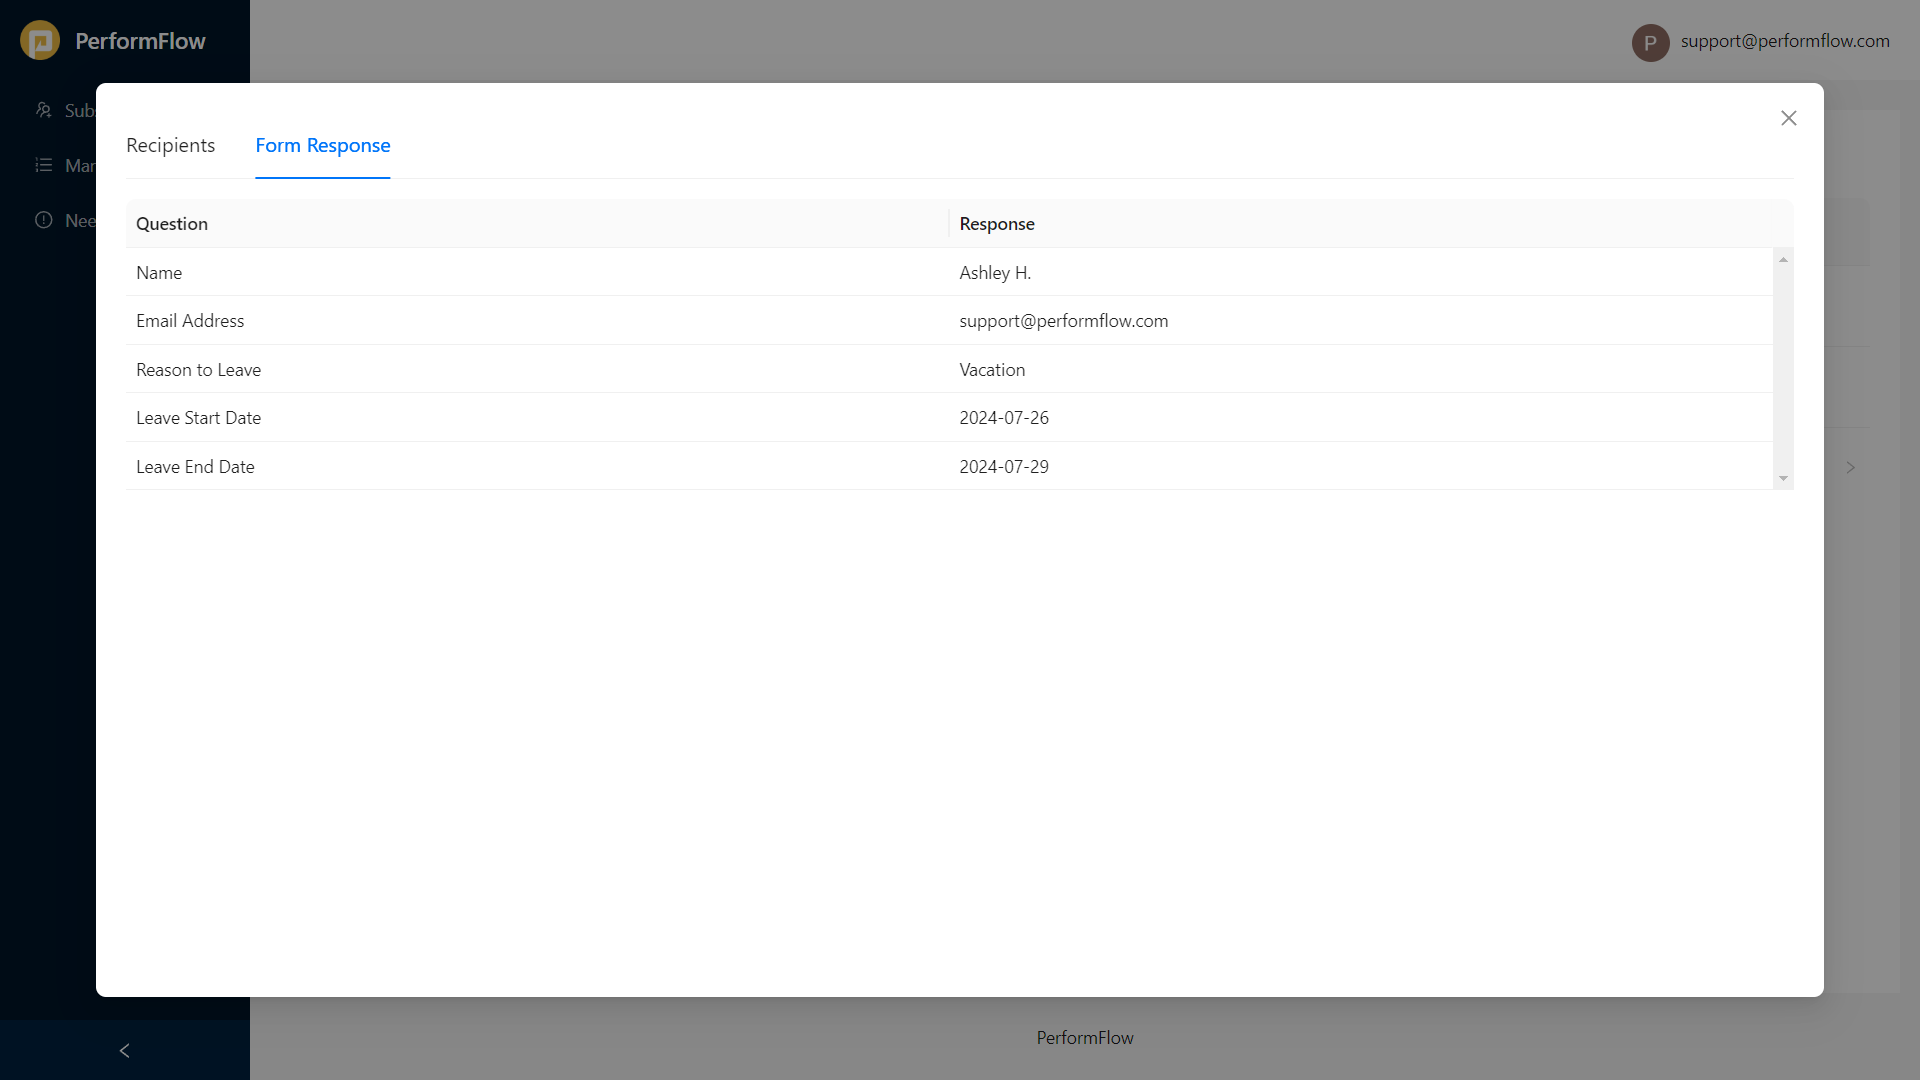
Task: Select the Submissions person-add icon in sidebar
Action: pyautogui.click(x=44, y=110)
